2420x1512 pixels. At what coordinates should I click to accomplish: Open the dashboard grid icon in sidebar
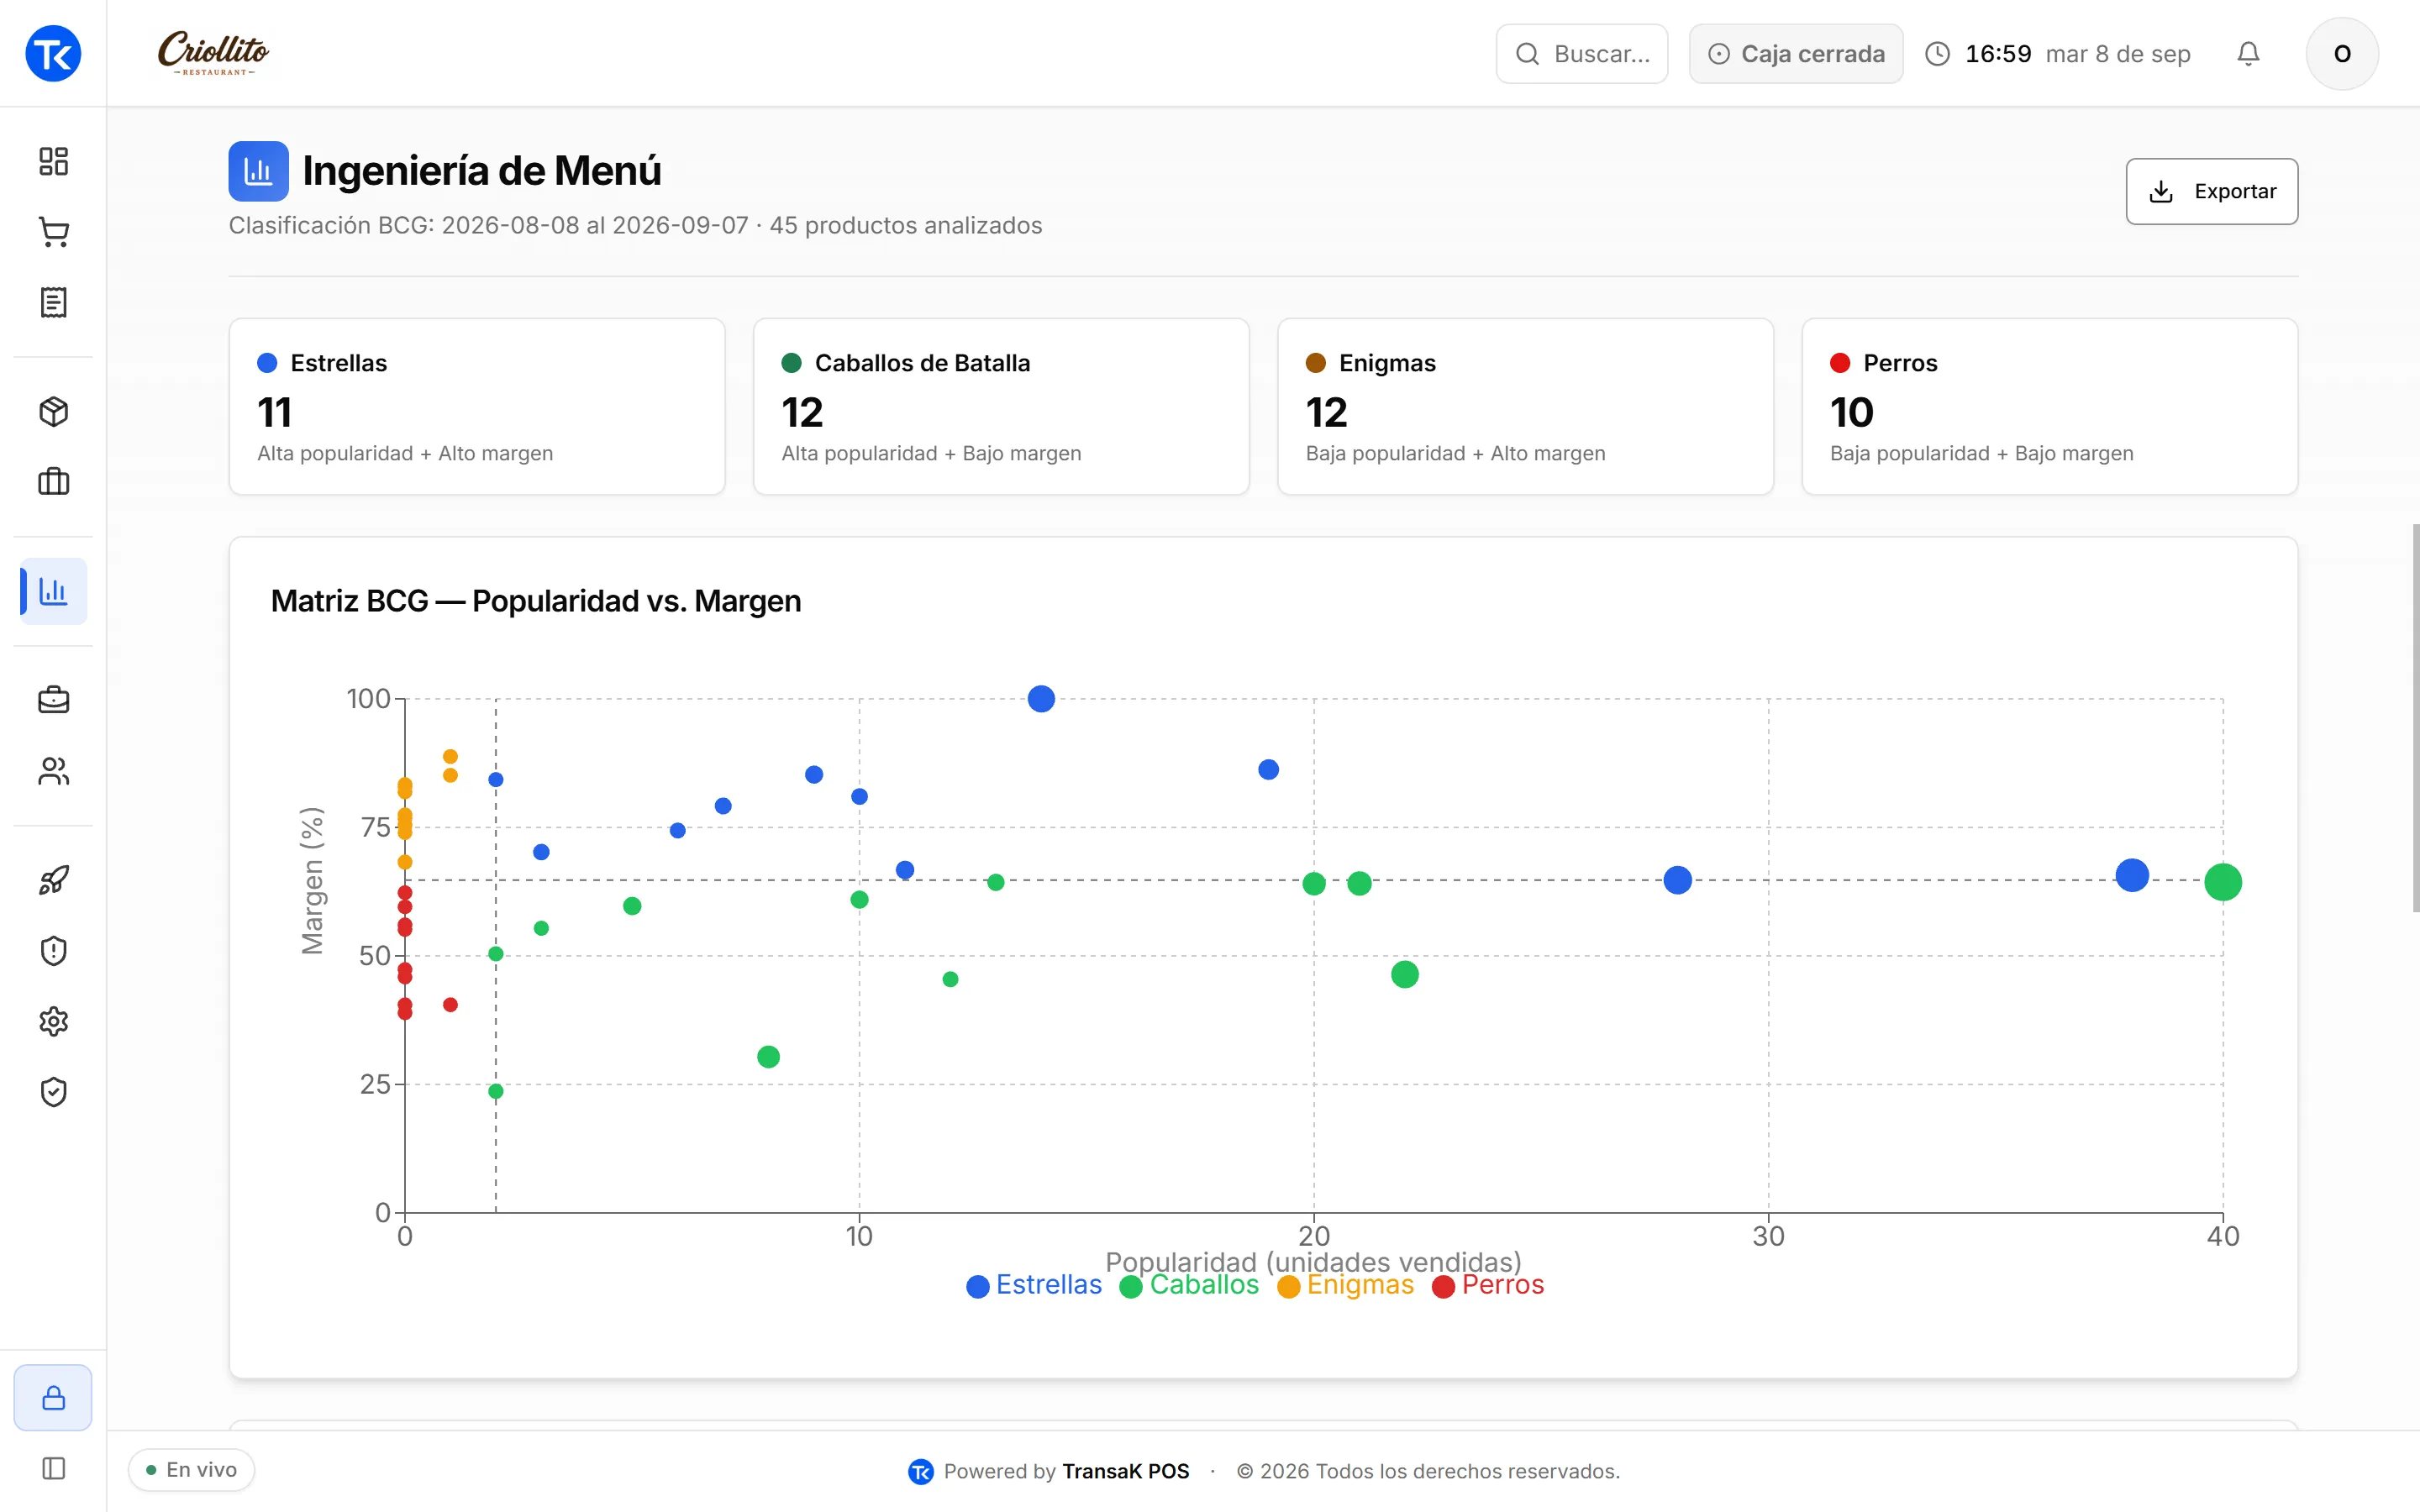(53, 161)
